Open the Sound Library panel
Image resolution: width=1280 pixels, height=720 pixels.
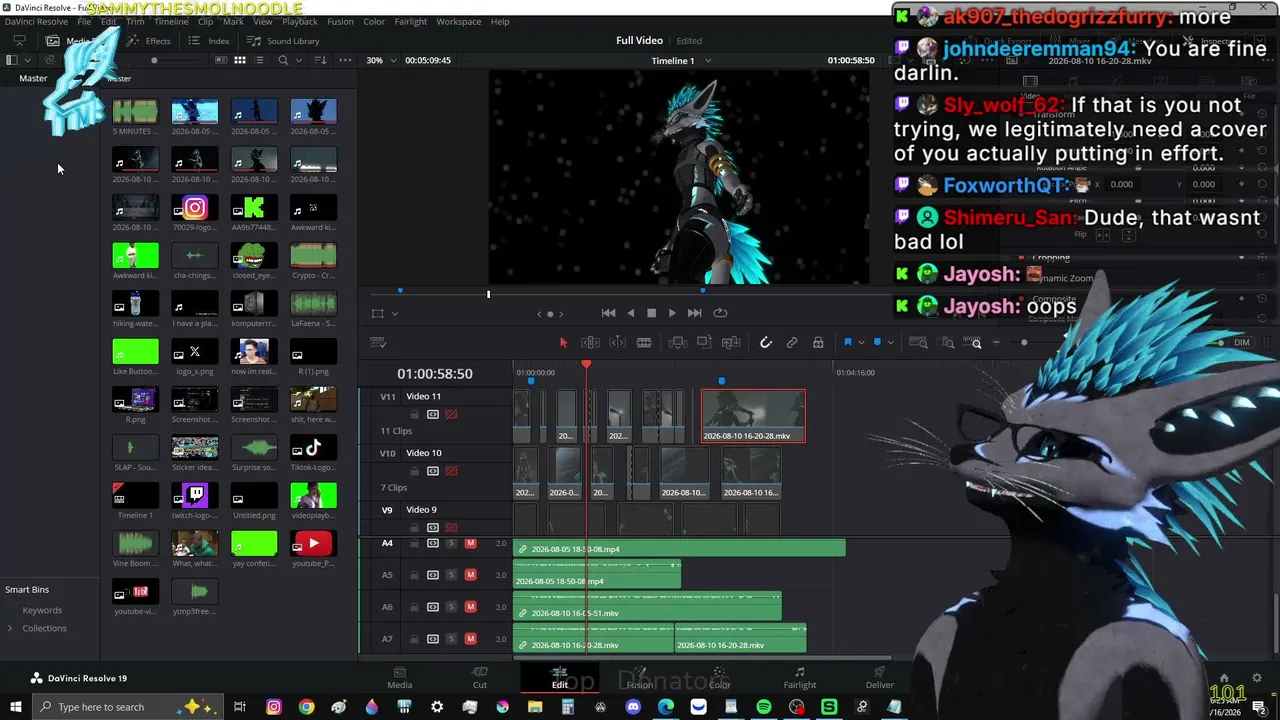tap(284, 41)
